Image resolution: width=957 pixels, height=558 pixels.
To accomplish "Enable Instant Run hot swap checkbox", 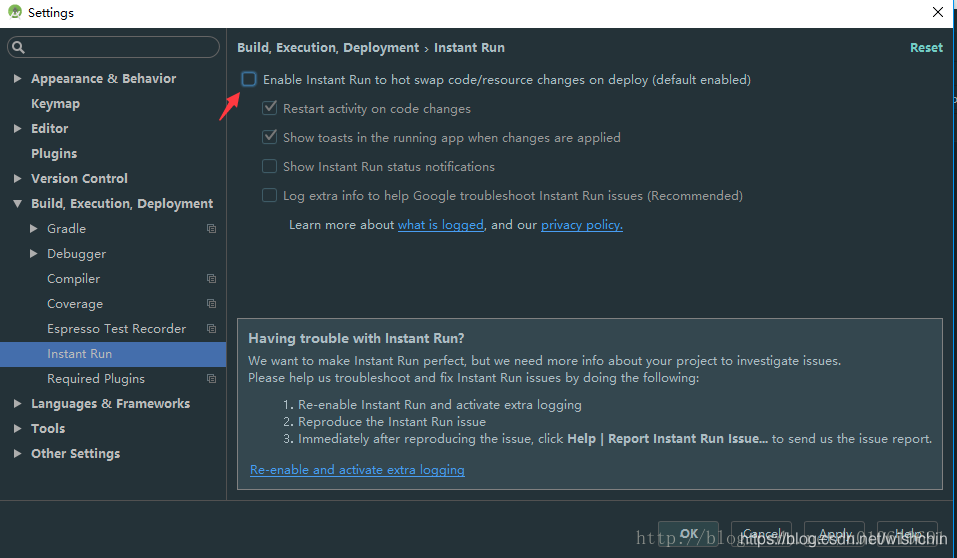I will click(248, 79).
